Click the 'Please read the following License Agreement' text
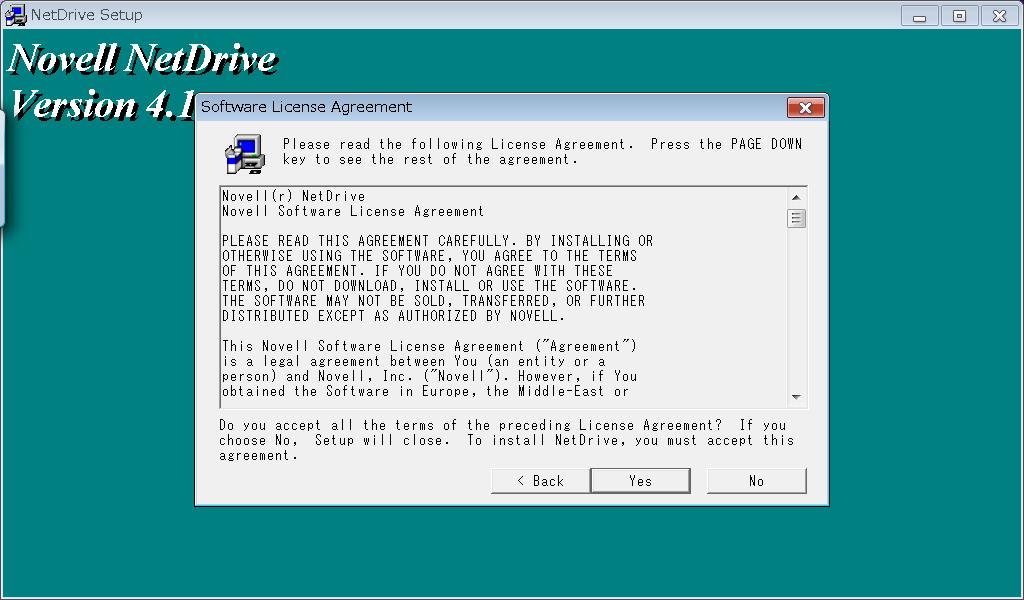The image size is (1024, 600). [x=542, y=151]
